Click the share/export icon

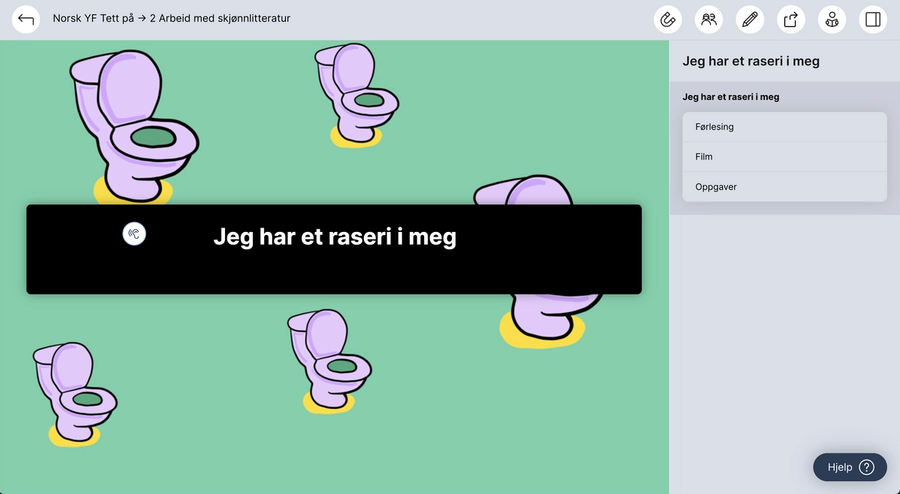pos(791,20)
